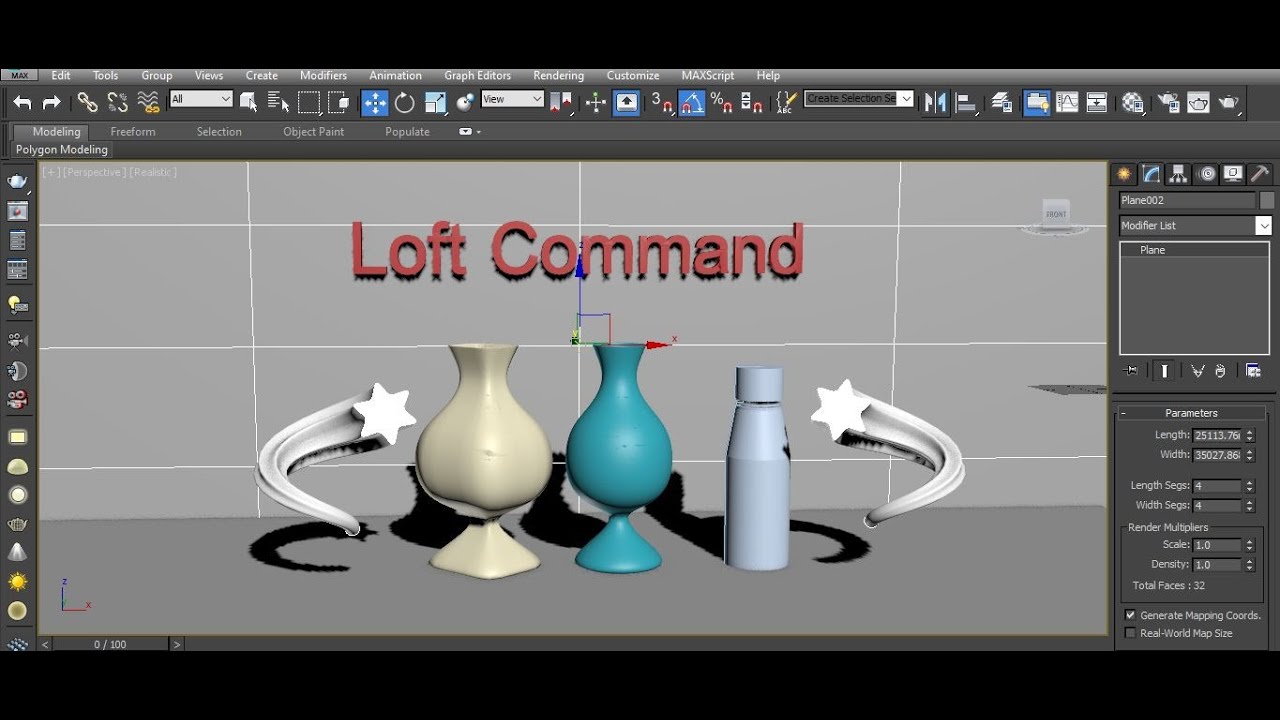This screenshot has width=1280, height=720.
Task: Open the Graph Editors menu
Action: [477, 75]
